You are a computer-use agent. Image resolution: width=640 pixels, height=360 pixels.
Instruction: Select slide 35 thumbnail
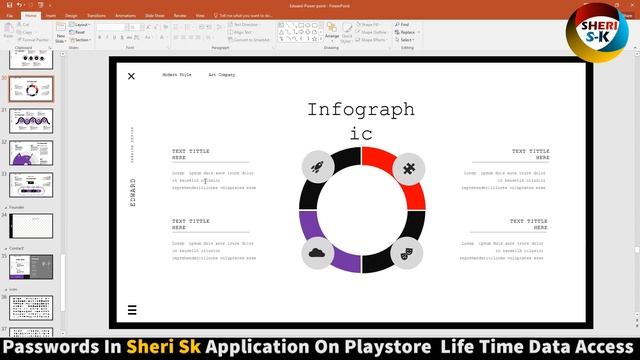31,267
